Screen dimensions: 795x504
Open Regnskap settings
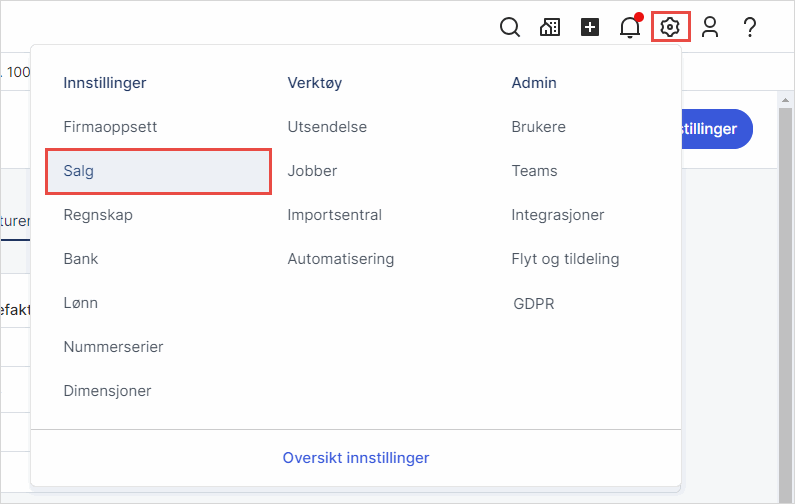click(98, 215)
